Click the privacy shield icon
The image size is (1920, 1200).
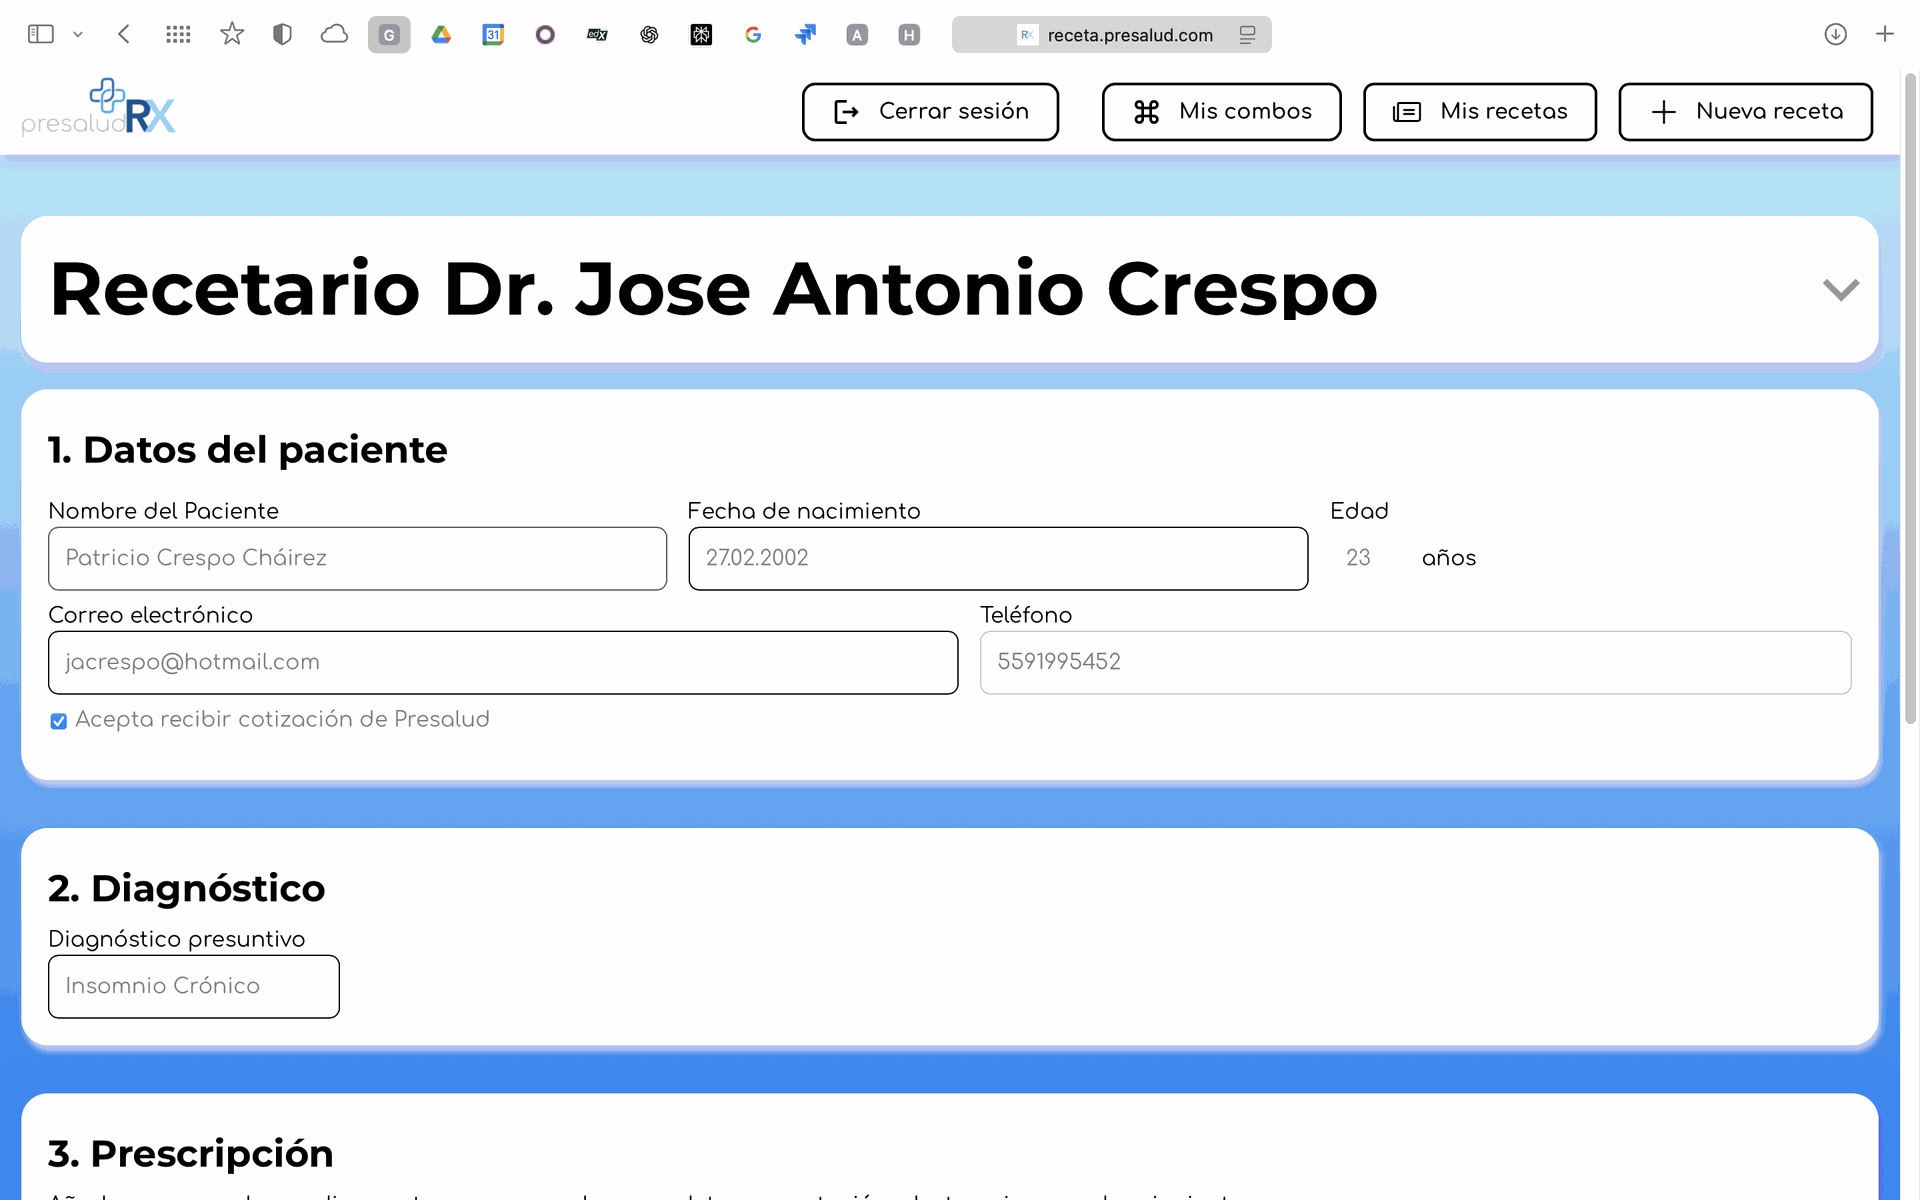point(282,35)
